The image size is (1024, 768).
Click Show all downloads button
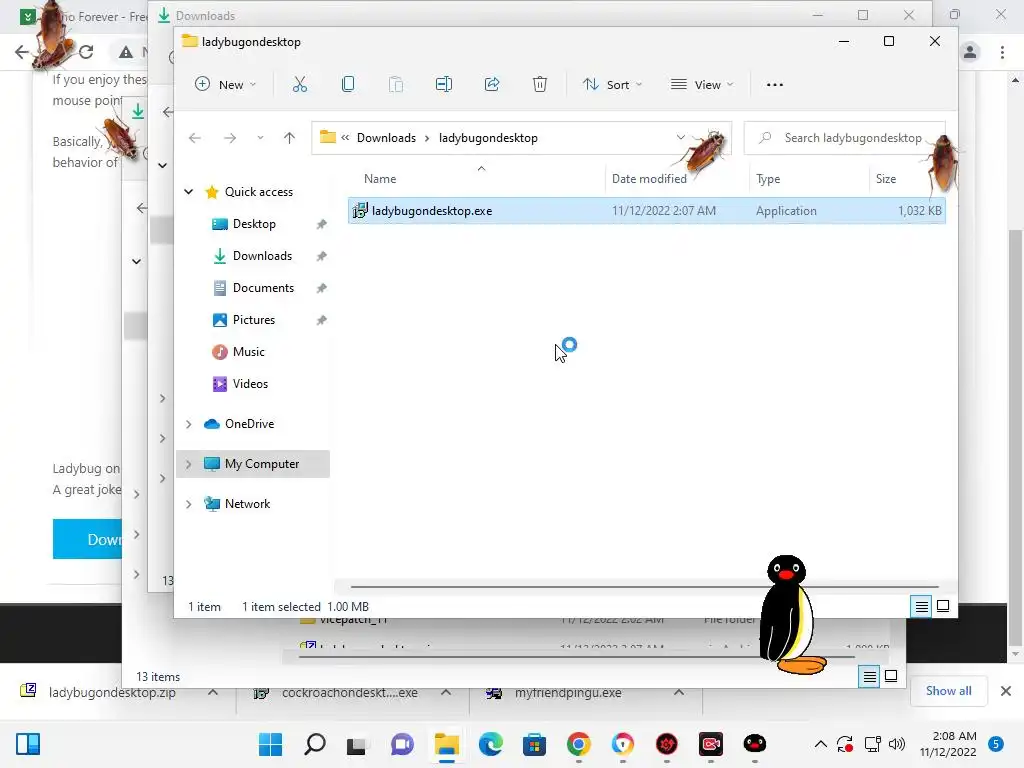pos(948,691)
